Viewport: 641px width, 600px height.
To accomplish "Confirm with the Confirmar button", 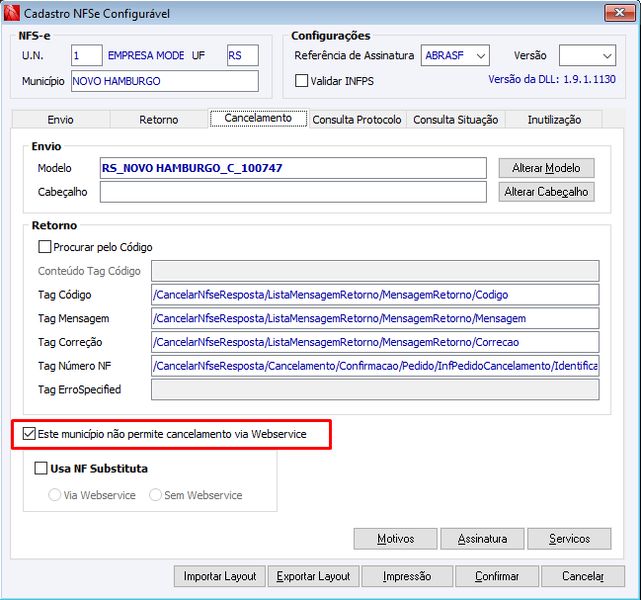I will 497,576.
